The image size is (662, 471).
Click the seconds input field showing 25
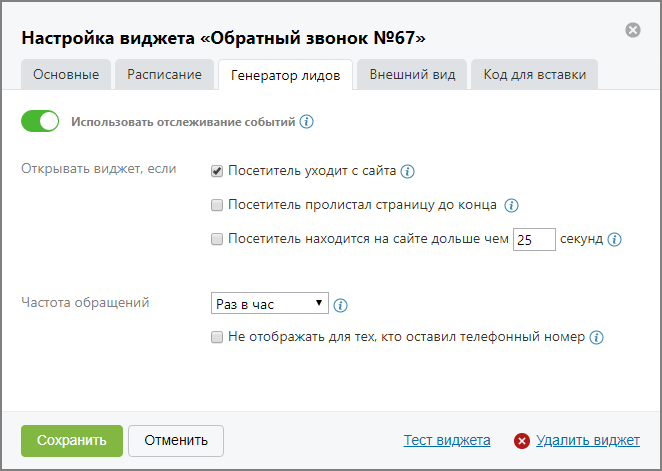tap(534, 239)
